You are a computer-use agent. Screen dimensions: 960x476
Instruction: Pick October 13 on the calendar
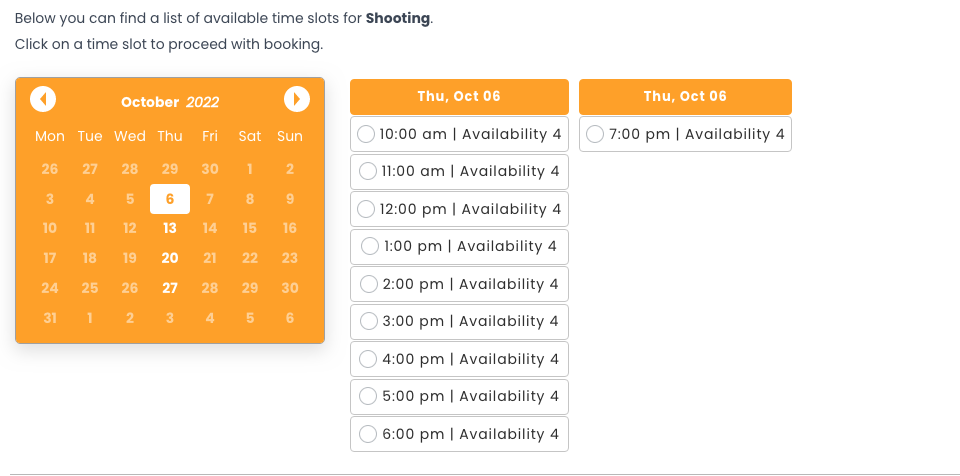pyautogui.click(x=170, y=228)
